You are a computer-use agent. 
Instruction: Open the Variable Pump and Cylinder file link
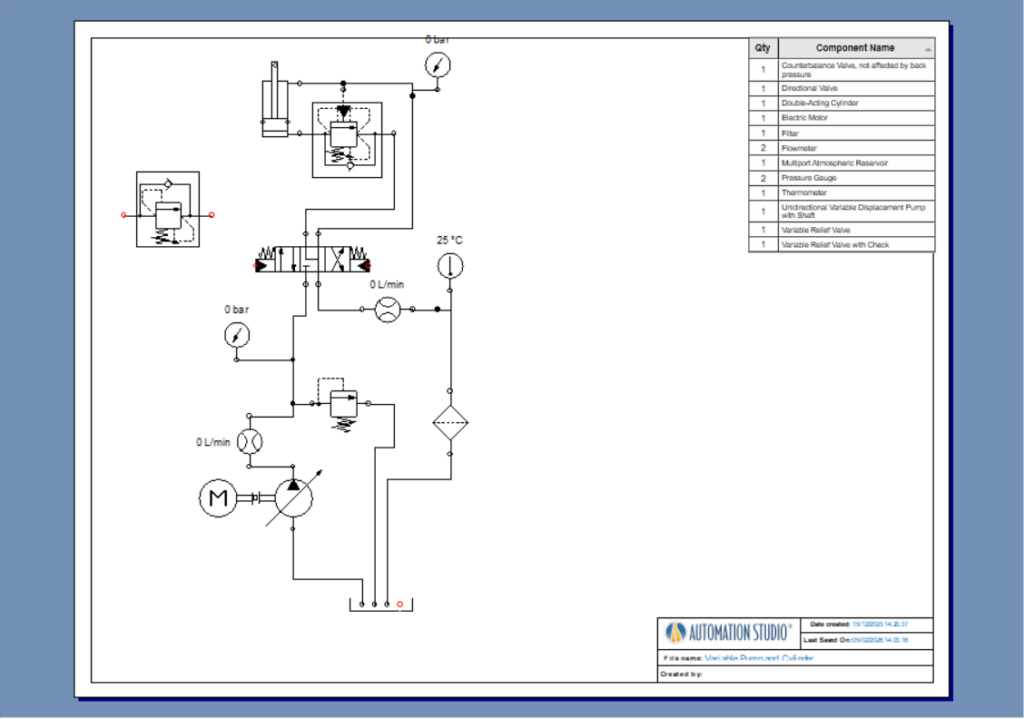[758, 658]
